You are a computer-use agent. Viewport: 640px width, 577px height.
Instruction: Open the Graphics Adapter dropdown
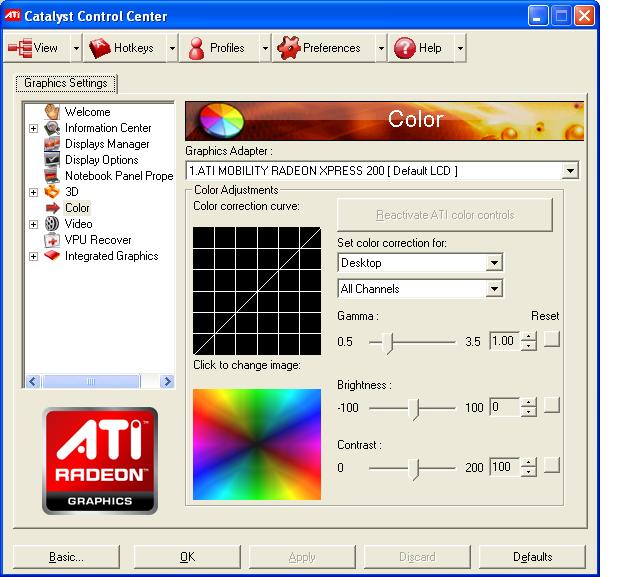[x=570, y=171]
